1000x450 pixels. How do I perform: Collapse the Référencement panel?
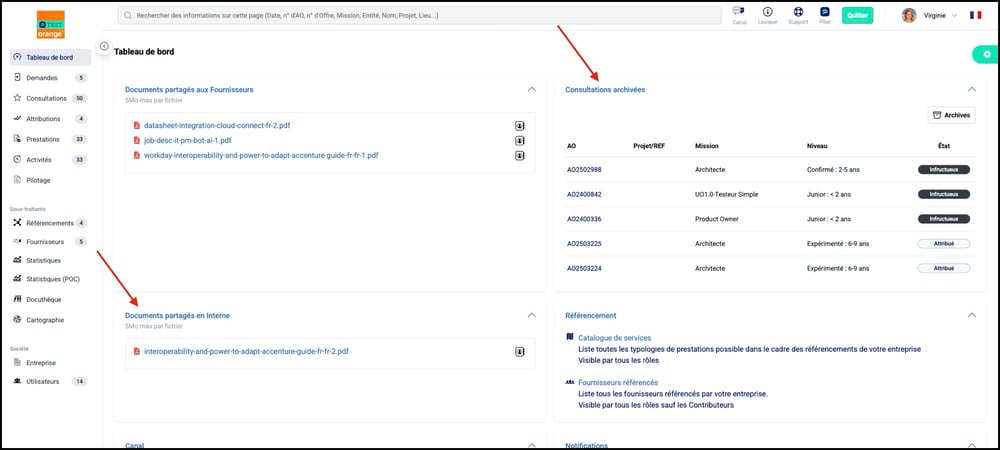(x=971, y=315)
